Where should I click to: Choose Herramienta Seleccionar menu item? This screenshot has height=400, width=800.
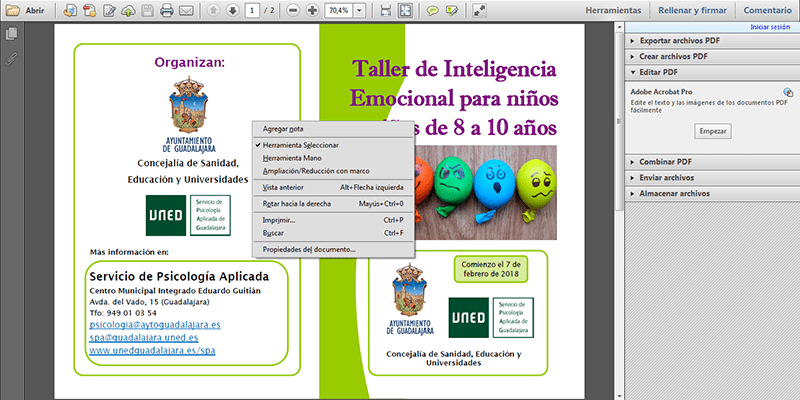tap(333, 145)
